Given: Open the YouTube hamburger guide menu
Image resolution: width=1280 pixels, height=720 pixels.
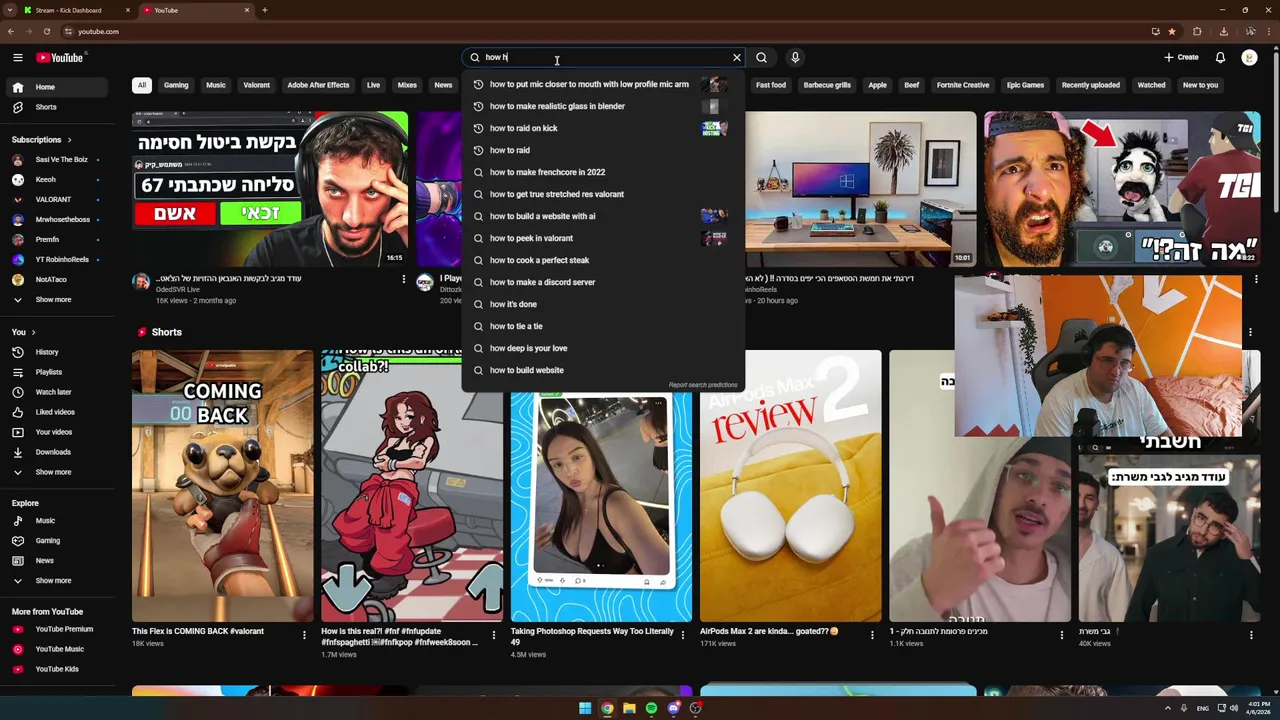Looking at the screenshot, I should 17,57.
